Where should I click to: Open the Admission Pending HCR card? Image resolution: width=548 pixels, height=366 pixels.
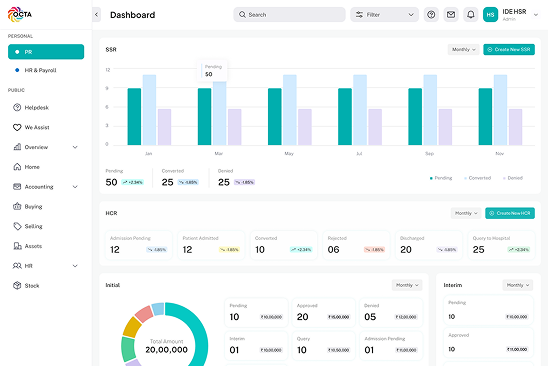[139, 245]
